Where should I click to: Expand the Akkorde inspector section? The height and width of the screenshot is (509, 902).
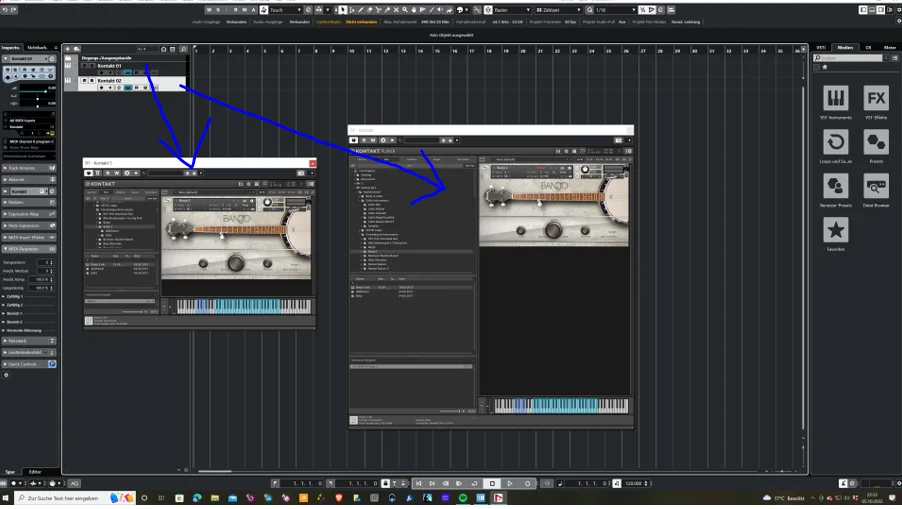point(29,179)
